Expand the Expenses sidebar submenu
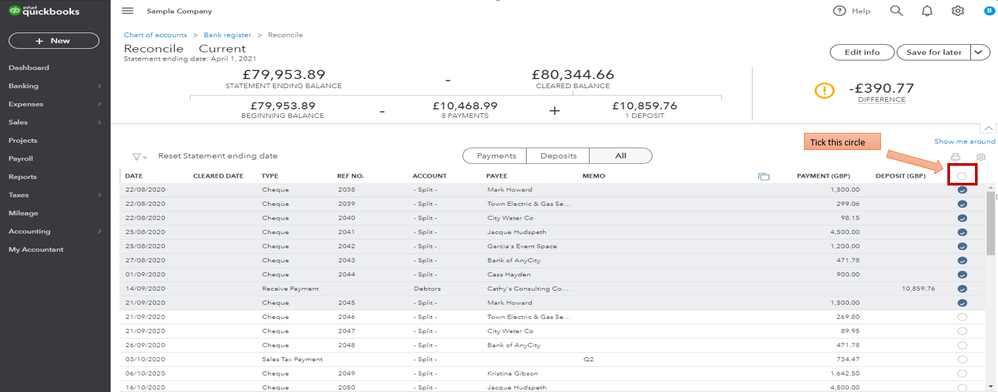 pos(99,104)
